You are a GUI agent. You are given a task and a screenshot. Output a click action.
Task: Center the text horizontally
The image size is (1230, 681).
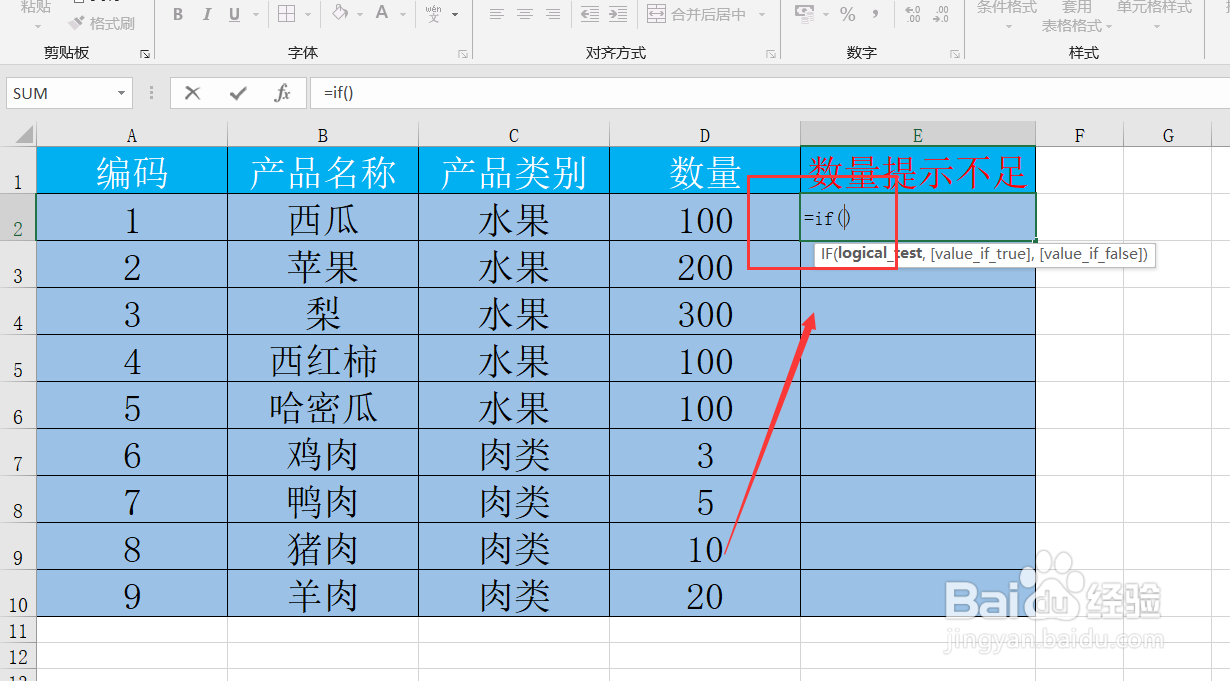click(x=525, y=14)
